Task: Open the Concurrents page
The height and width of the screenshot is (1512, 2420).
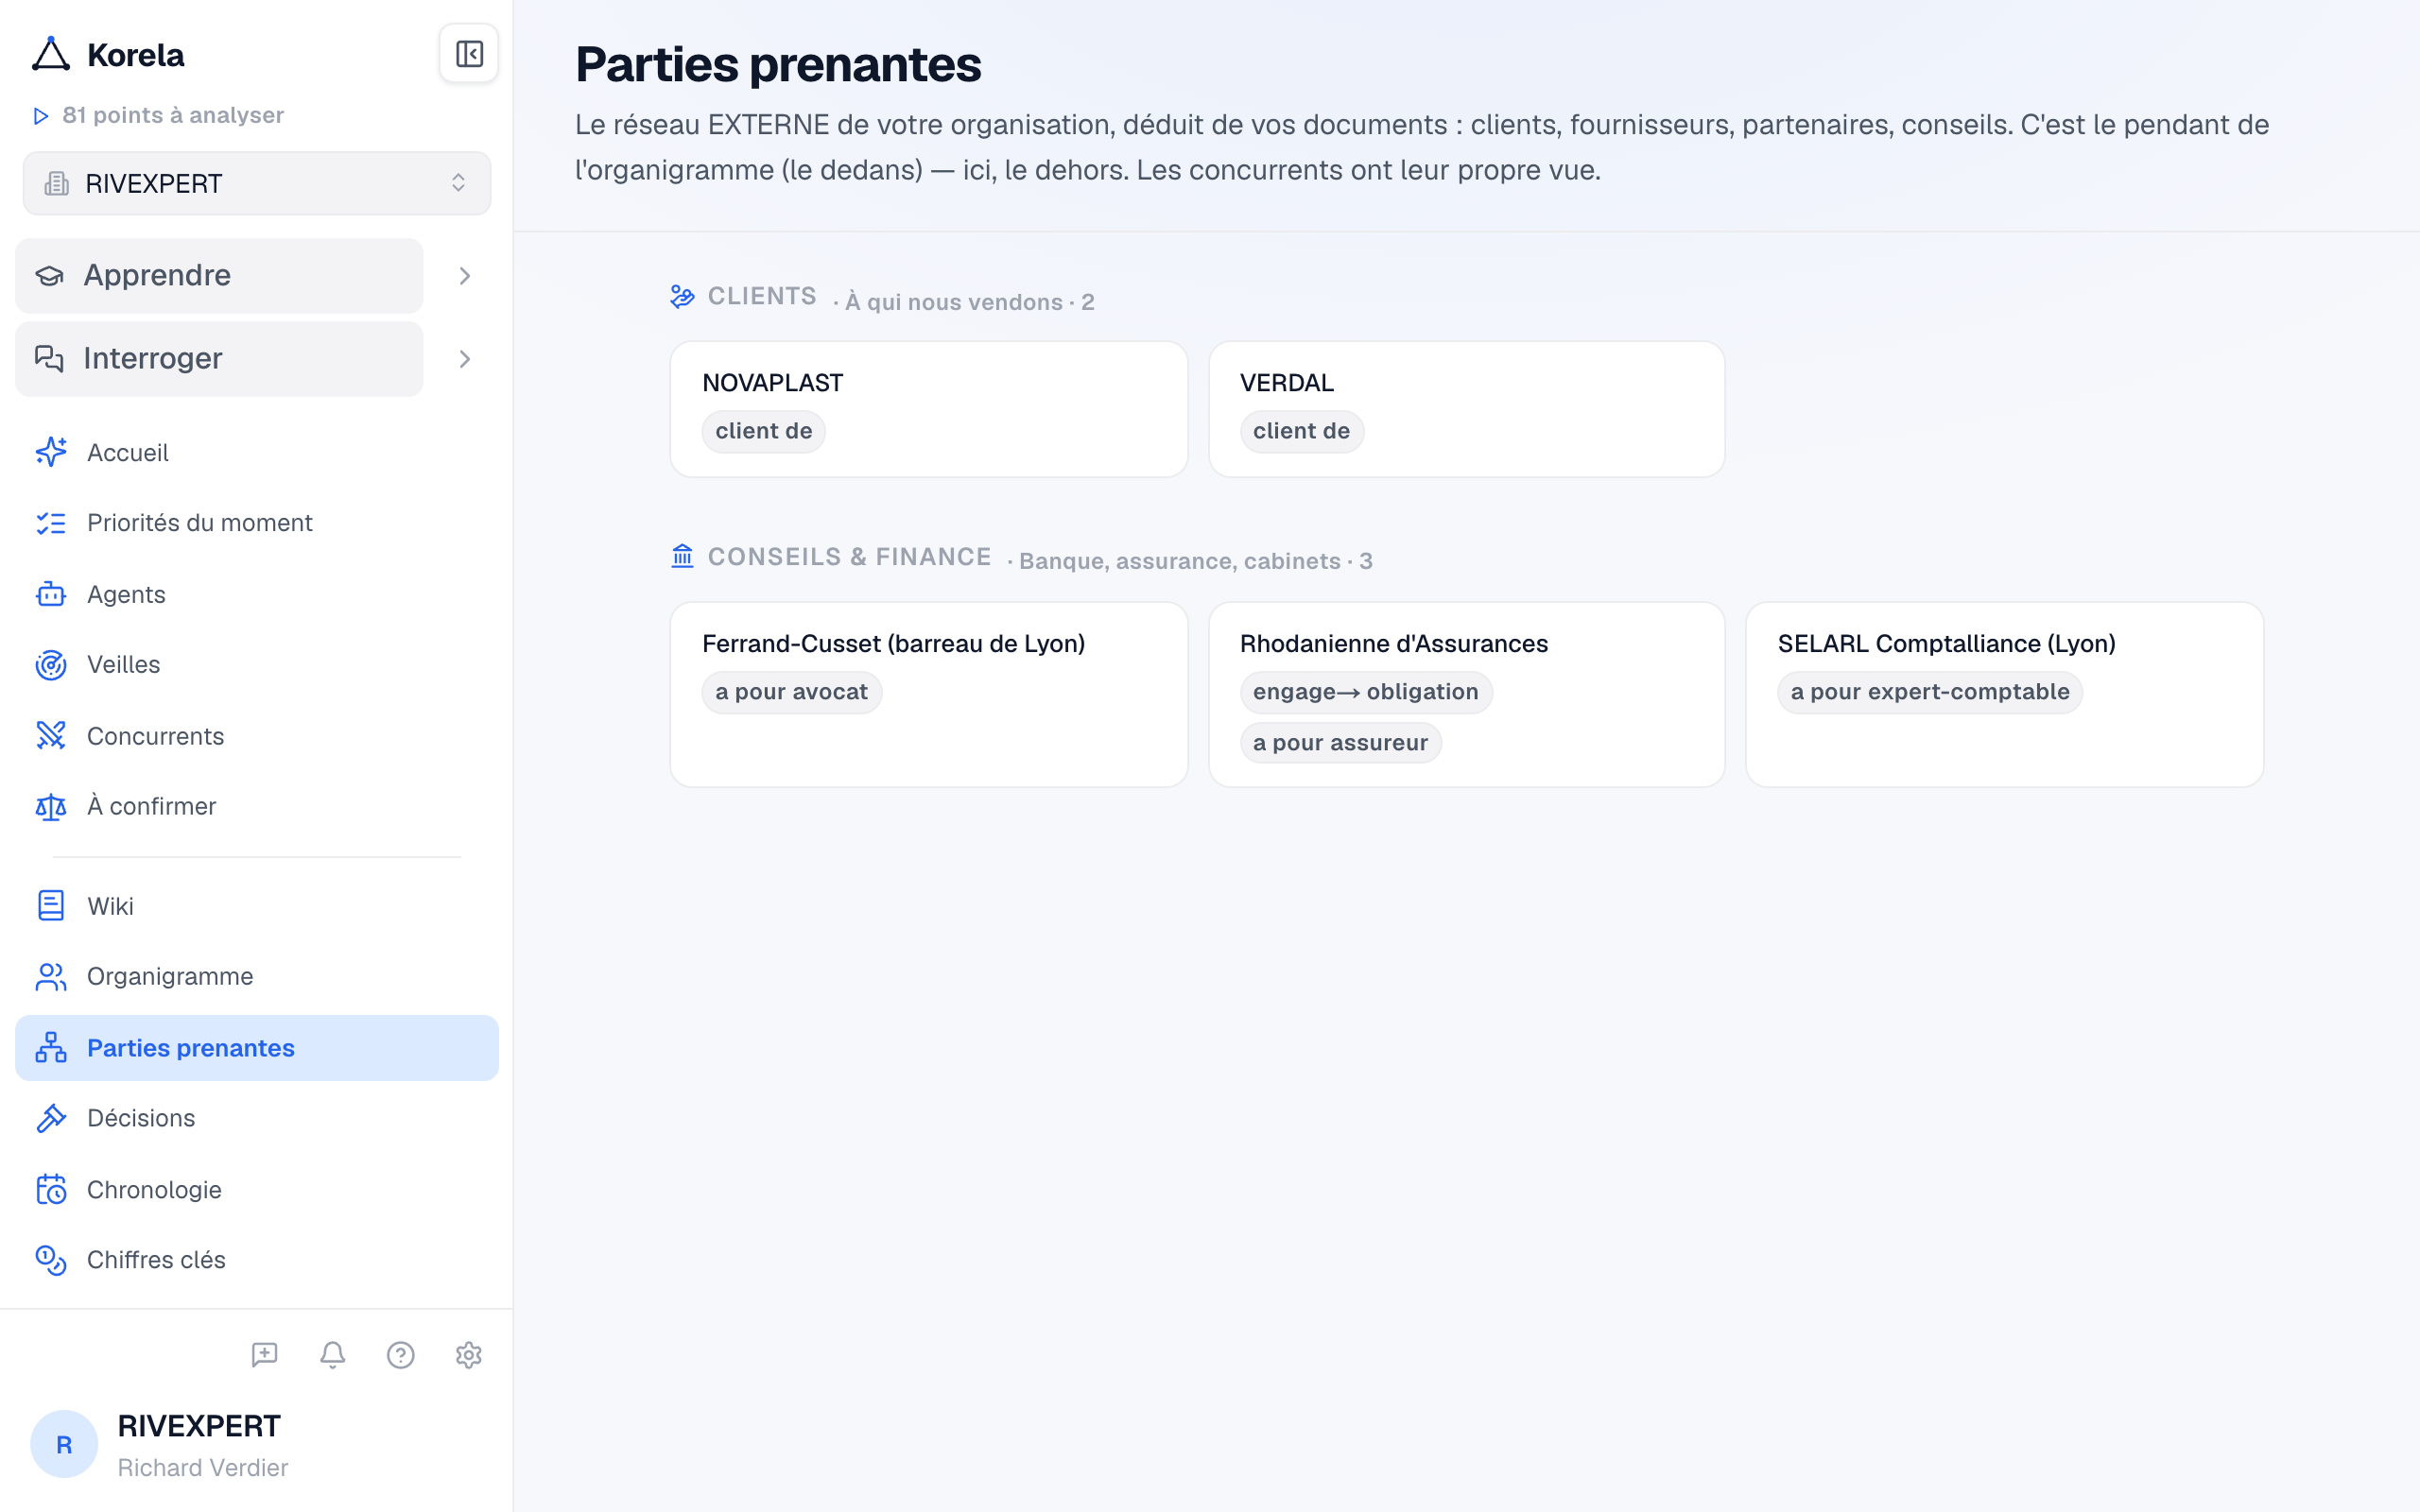Action: [x=257, y=736]
